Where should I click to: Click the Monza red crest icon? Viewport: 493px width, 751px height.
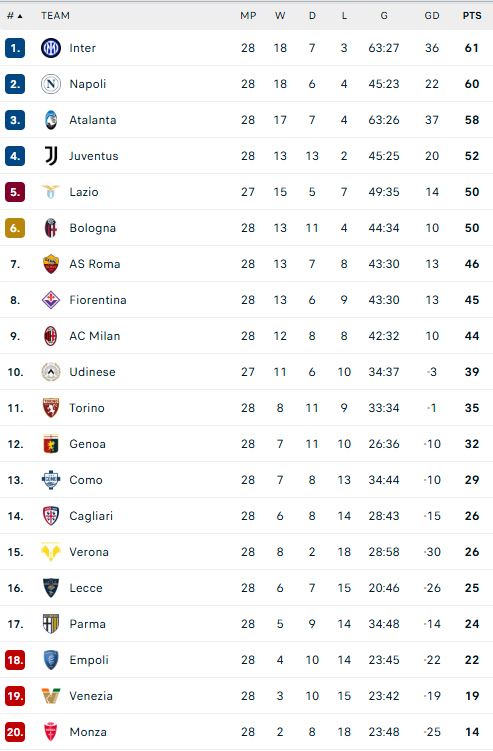pyautogui.click(x=51, y=732)
